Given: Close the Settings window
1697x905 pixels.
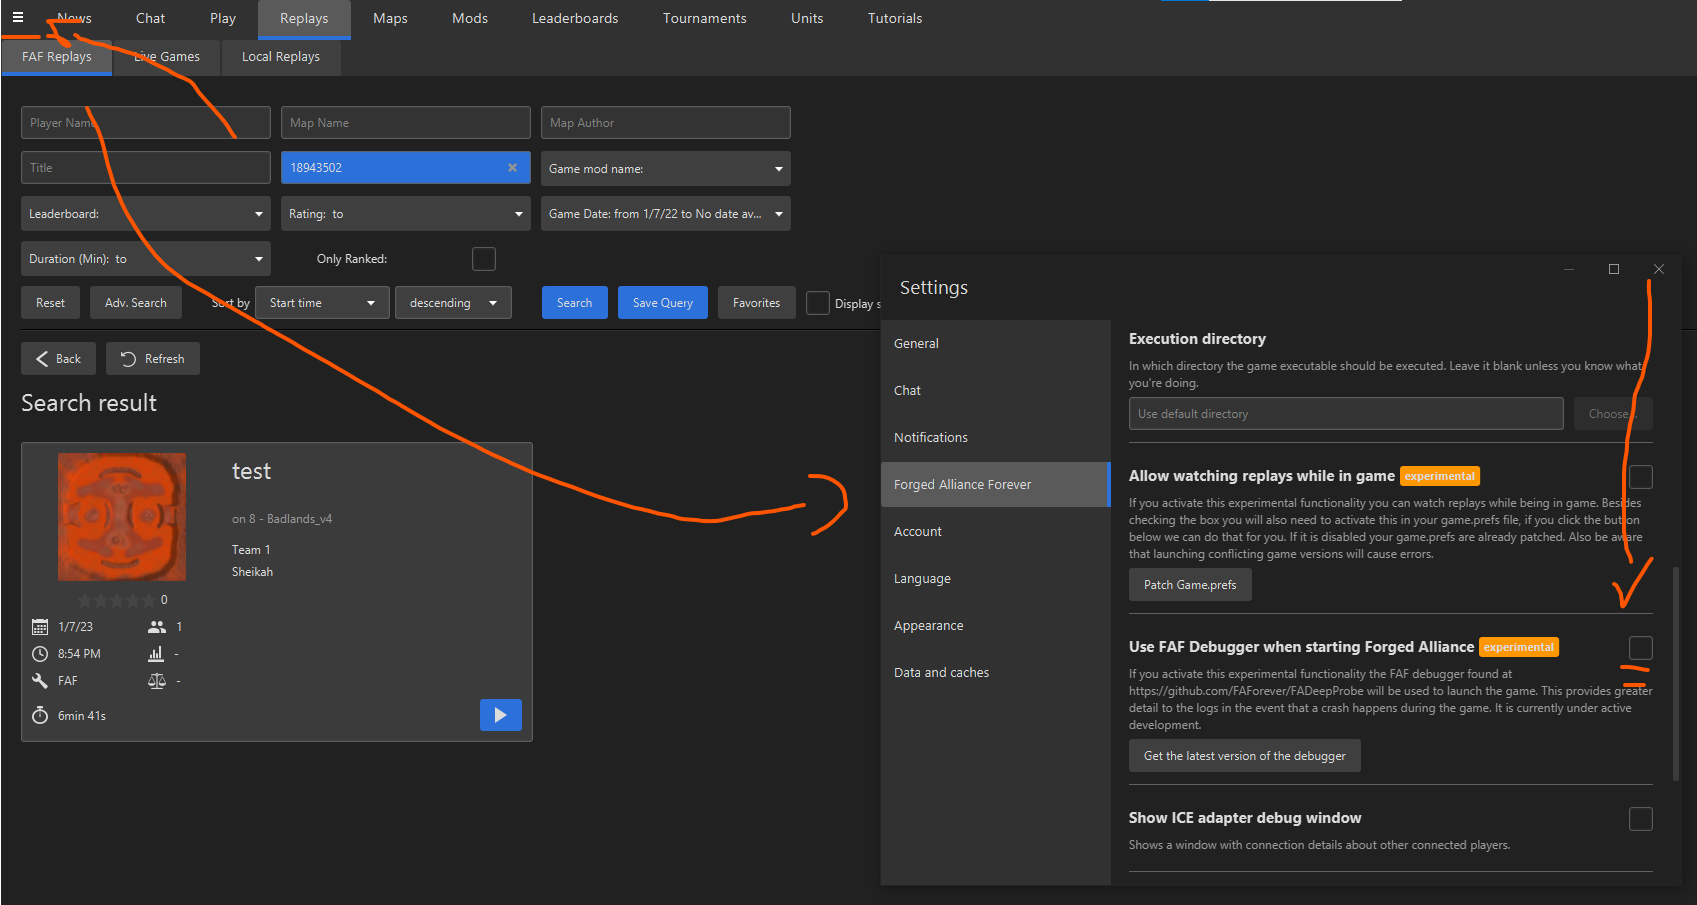Looking at the screenshot, I should [1659, 269].
